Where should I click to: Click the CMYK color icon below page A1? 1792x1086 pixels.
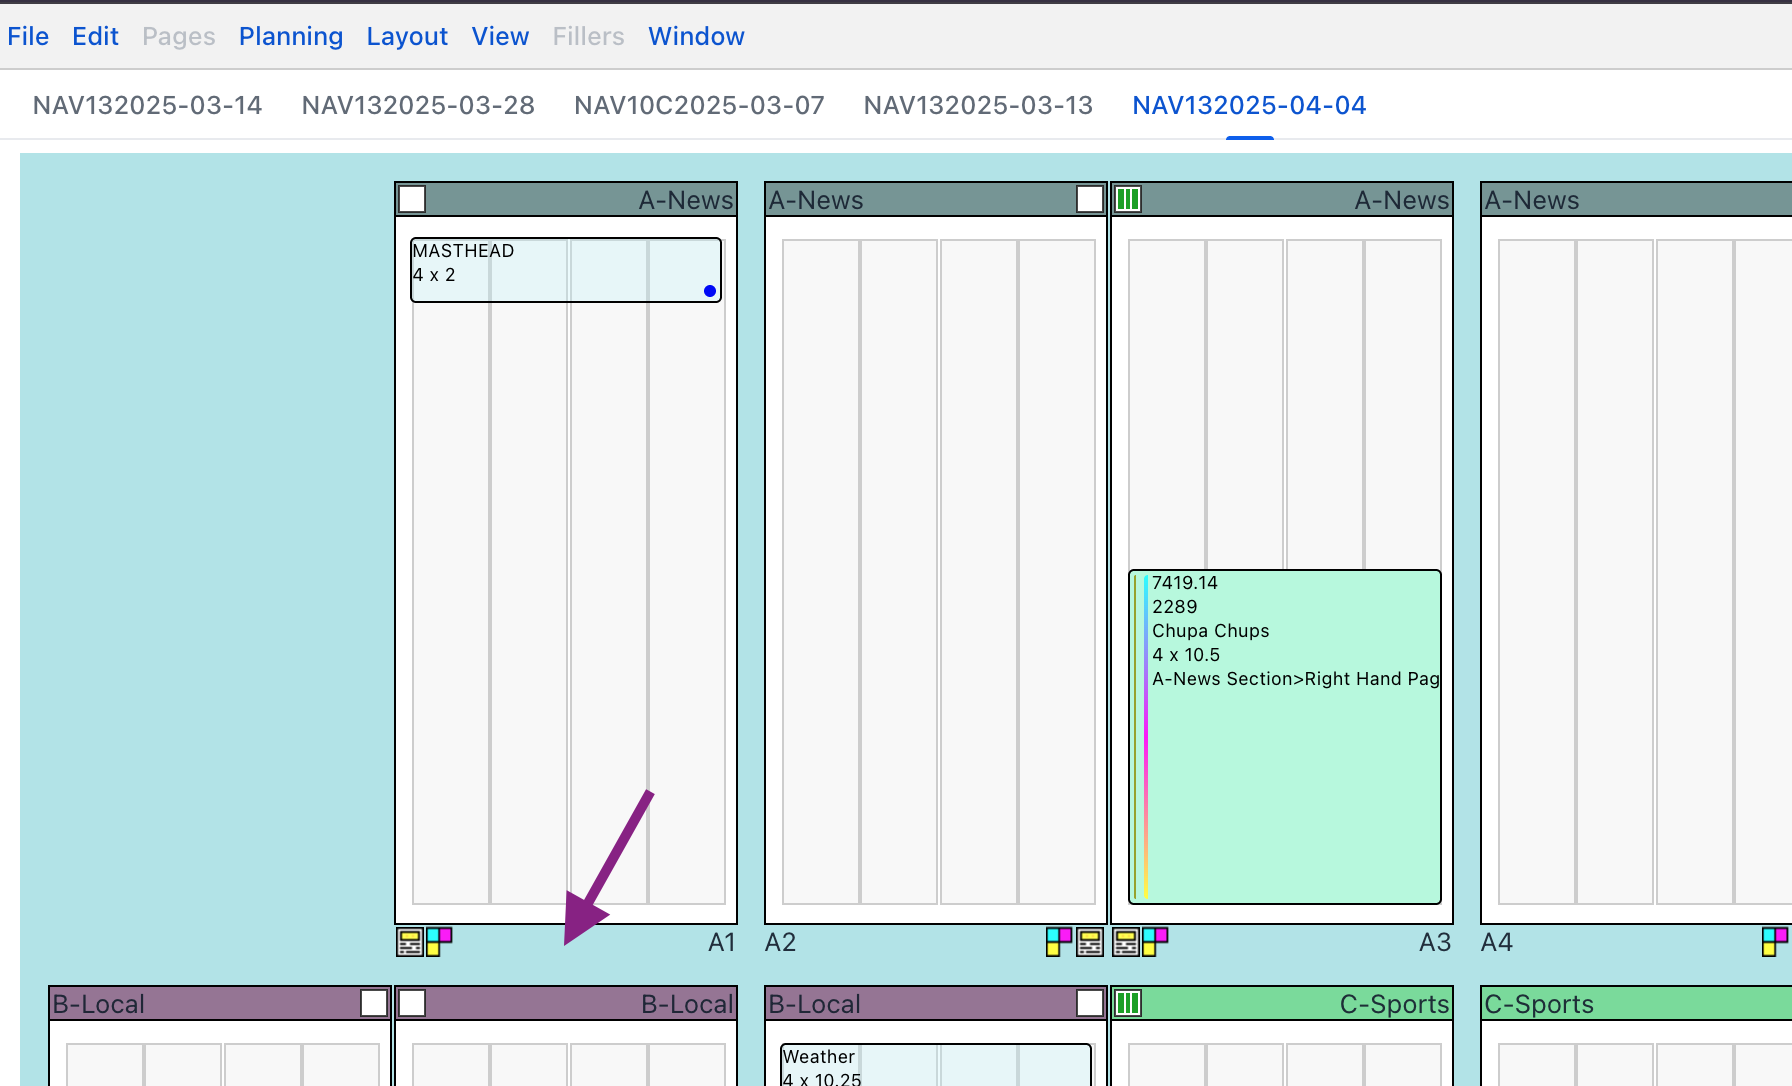tap(439, 941)
